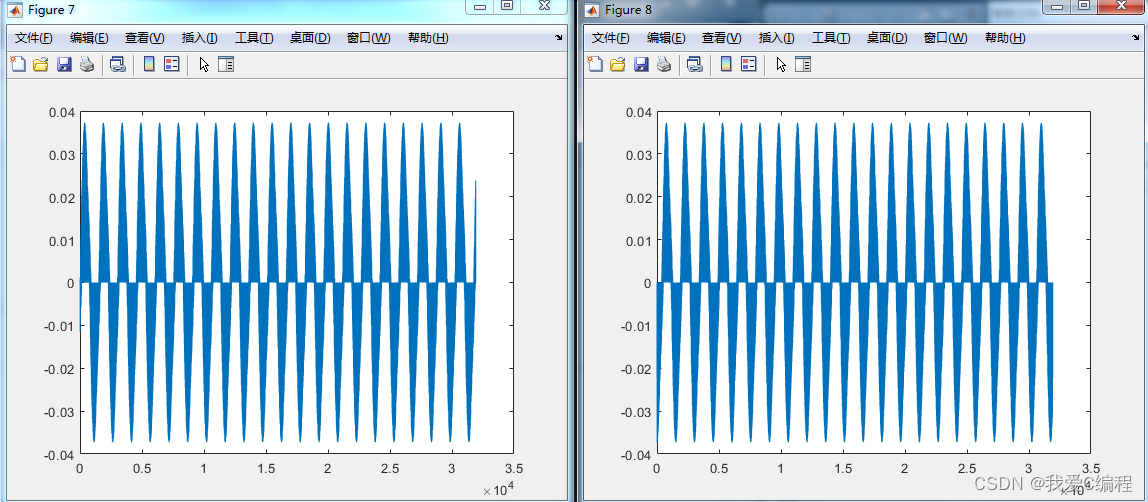Open the 工具(T) menu in Figure 8
Screen dimensions: 1148x502
coord(830,38)
